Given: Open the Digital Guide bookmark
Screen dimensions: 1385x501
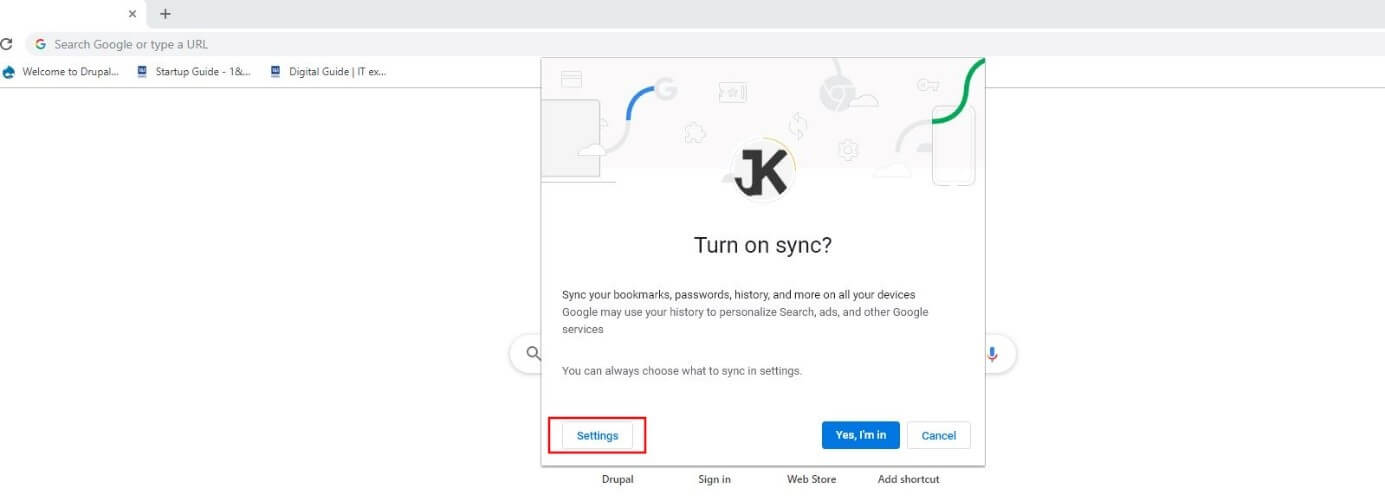Looking at the screenshot, I should pos(328,72).
